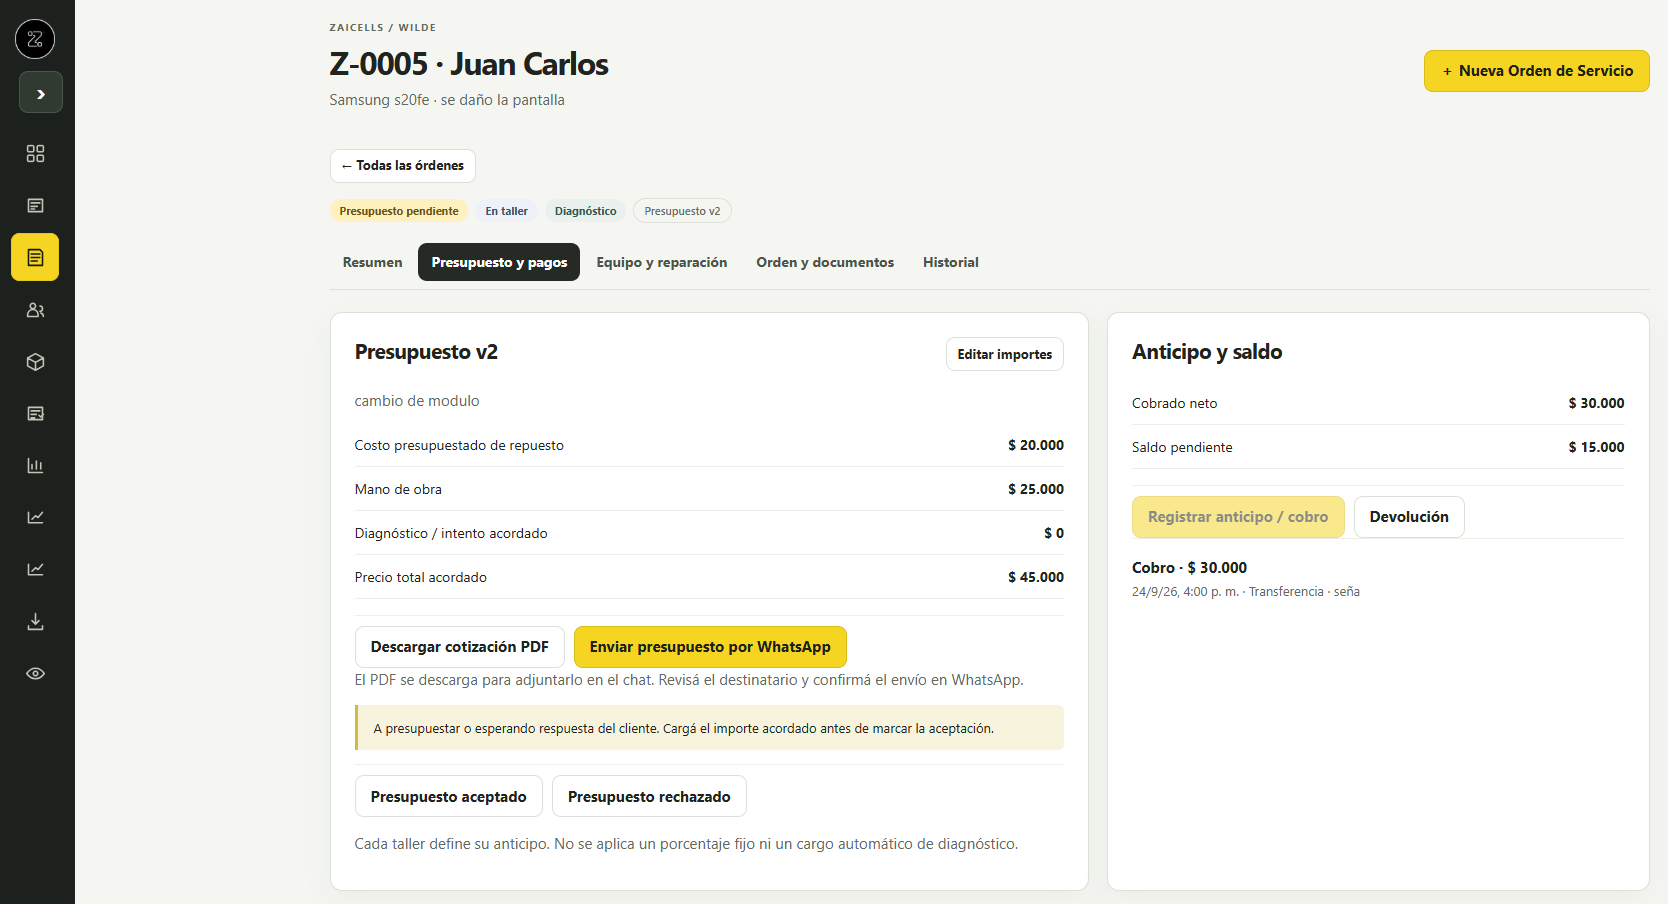Mark Presupuesto rechazado
The image size is (1668, 904).
coord(649,797)
